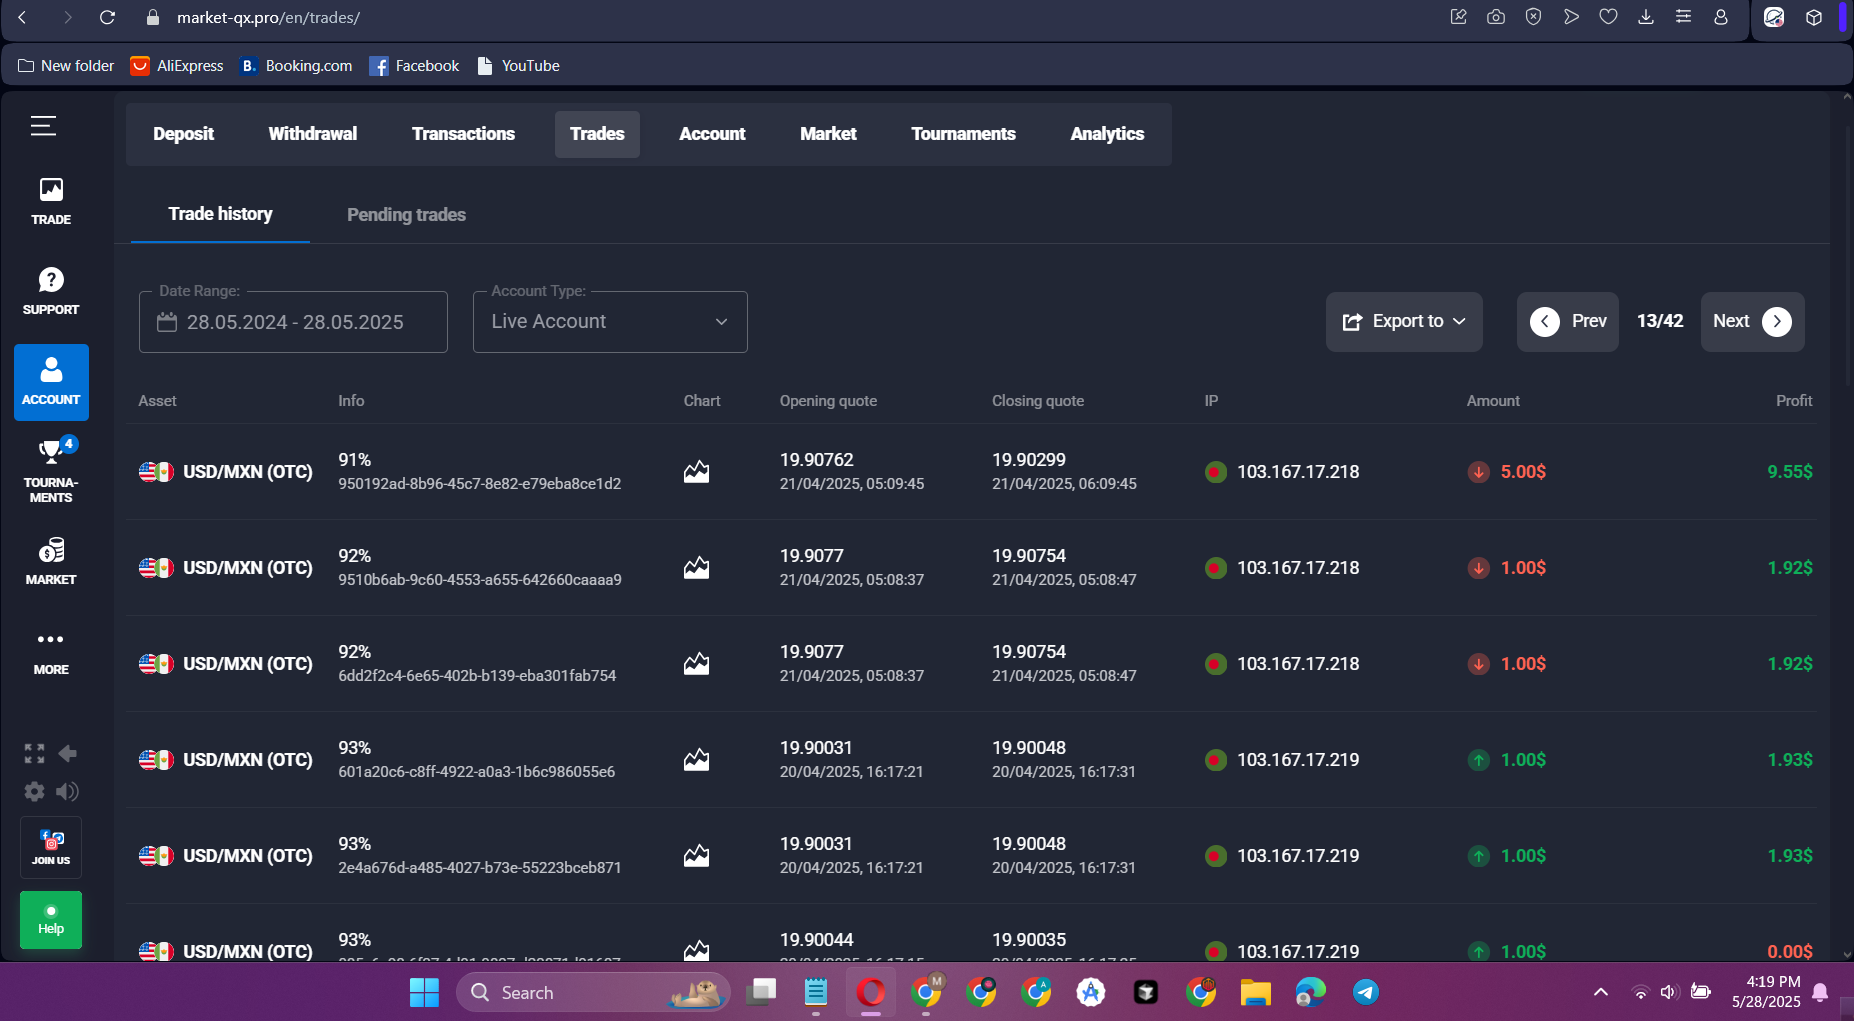The width and height of the screenshot is (1854, 1021).
Task: Open the calendar in the Date Range field
Action: 166,322
